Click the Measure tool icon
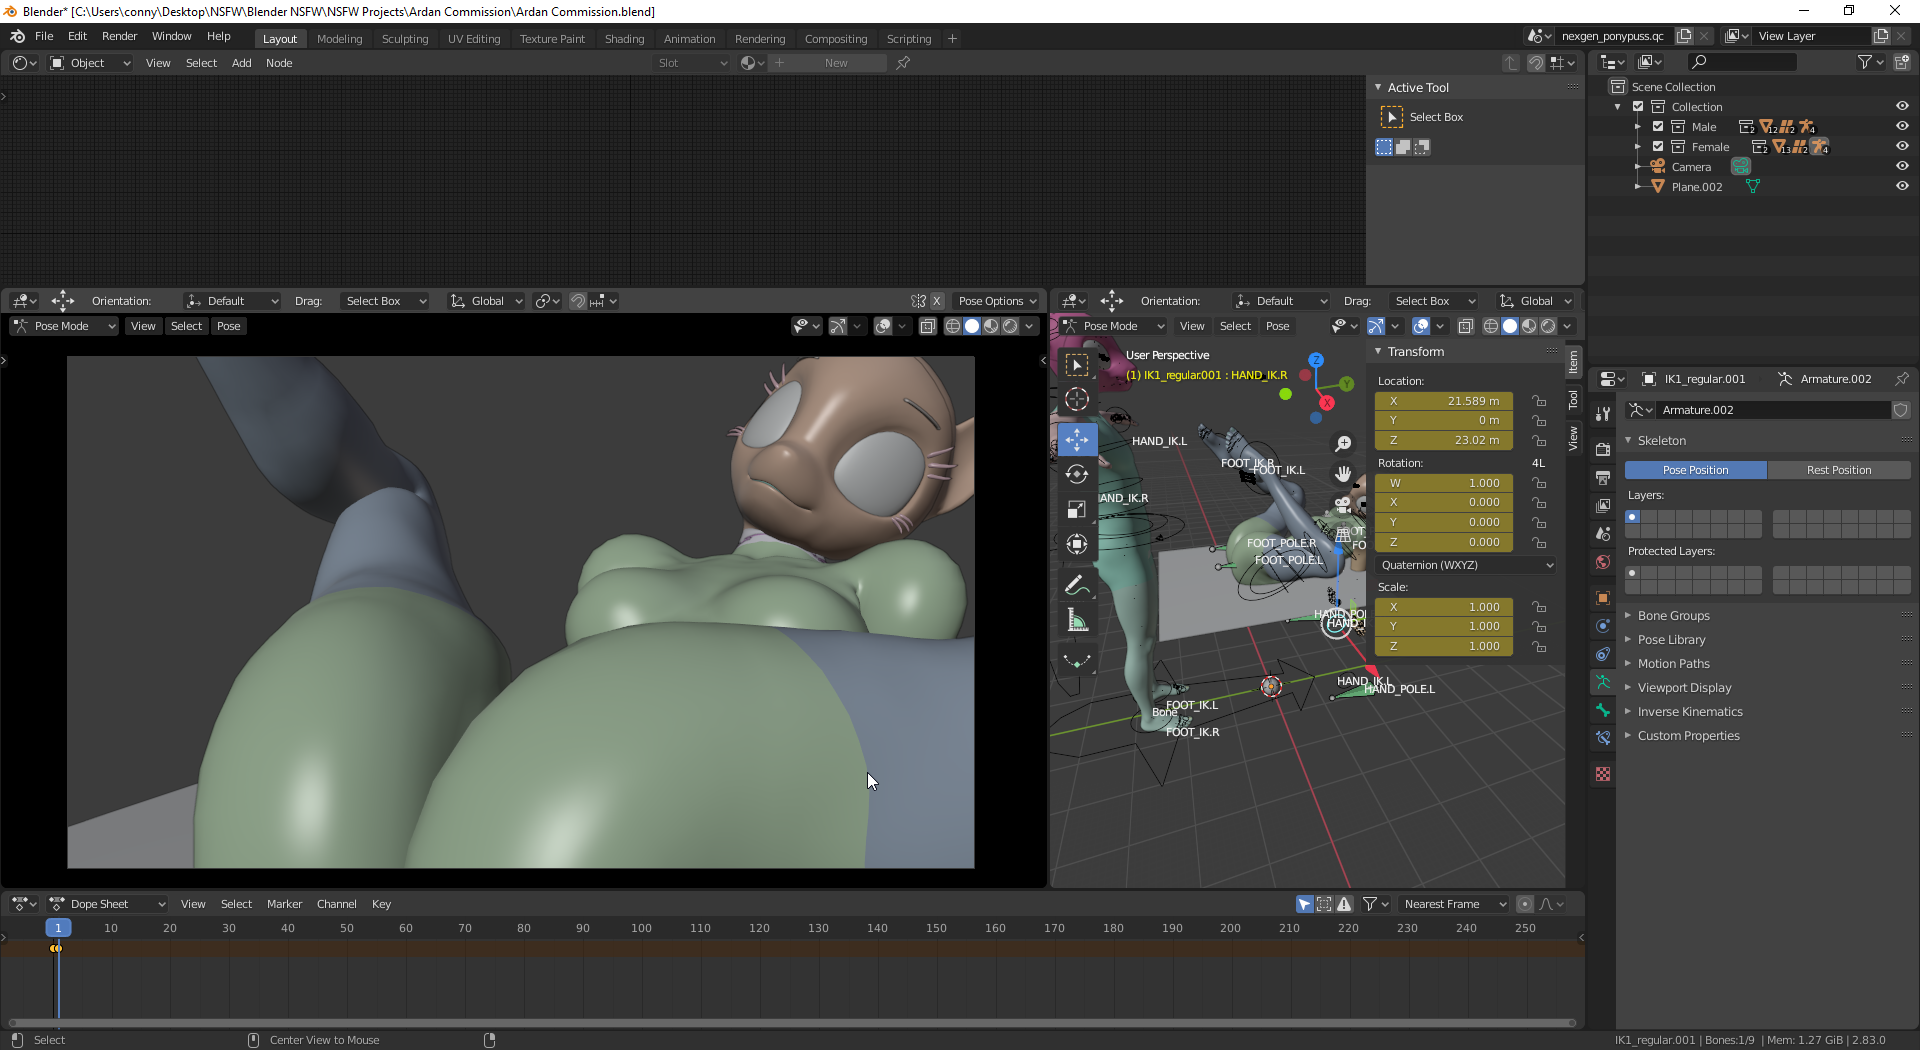 click(1077, 621)
